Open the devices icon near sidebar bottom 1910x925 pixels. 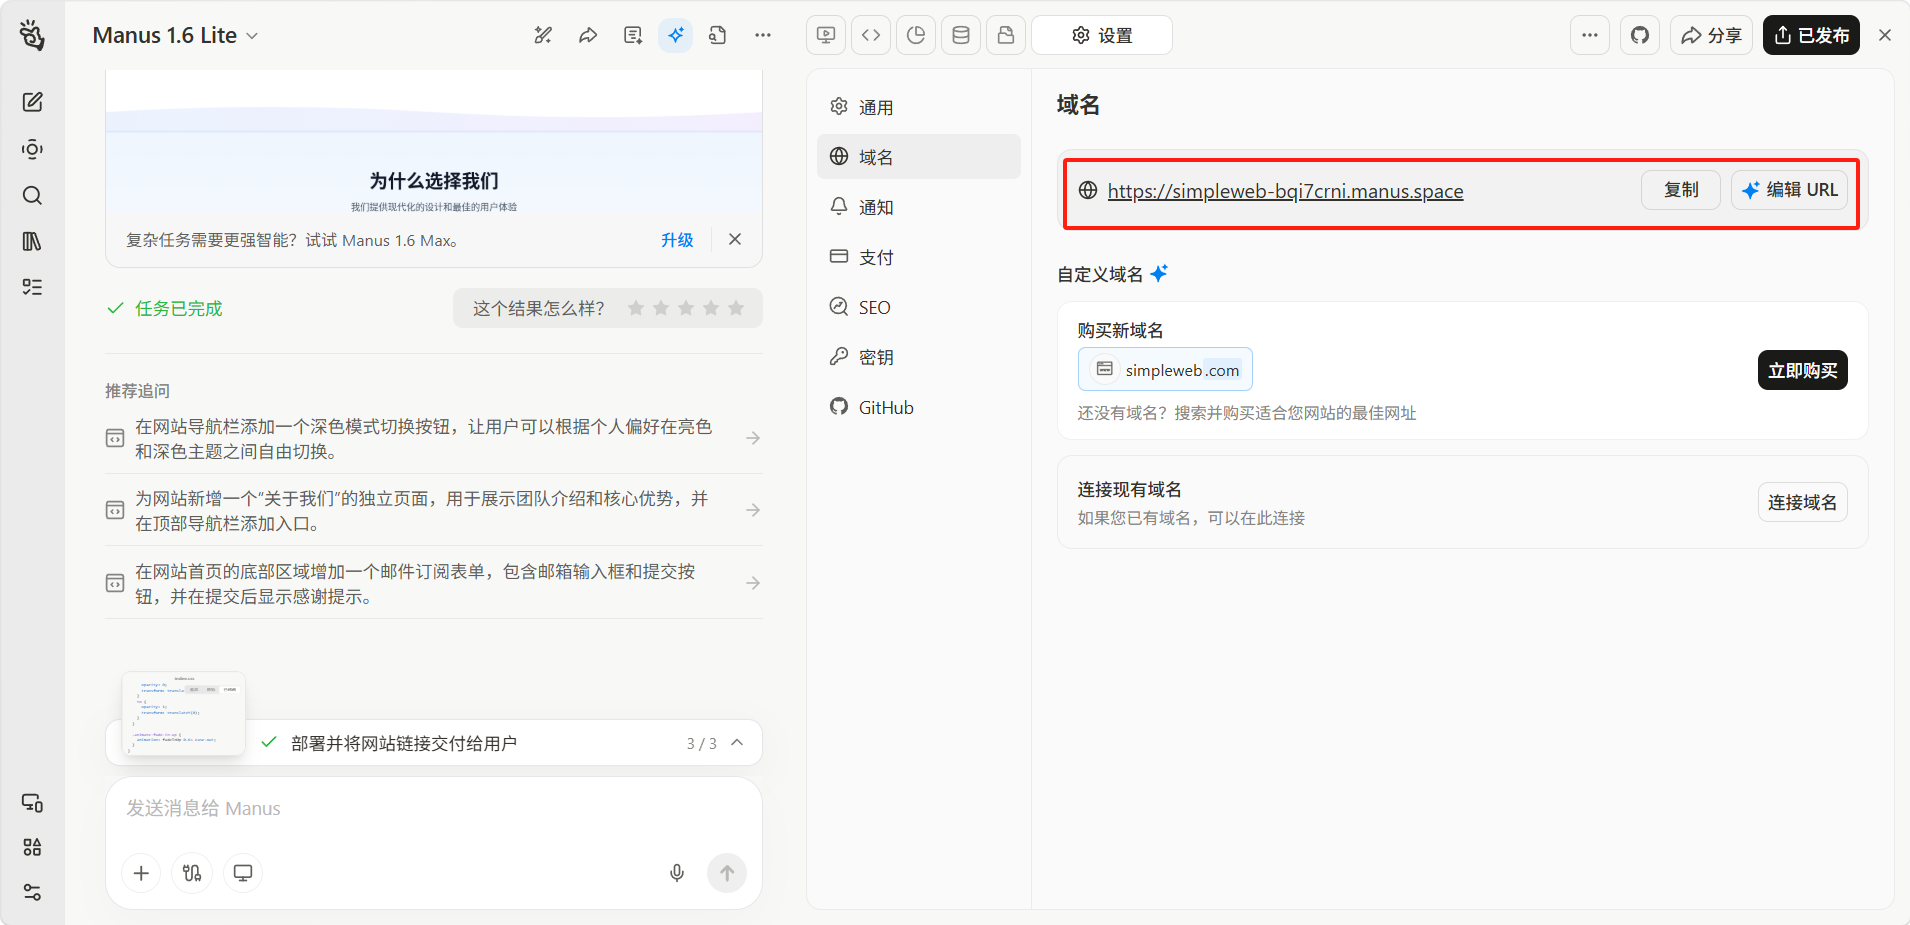32,803
